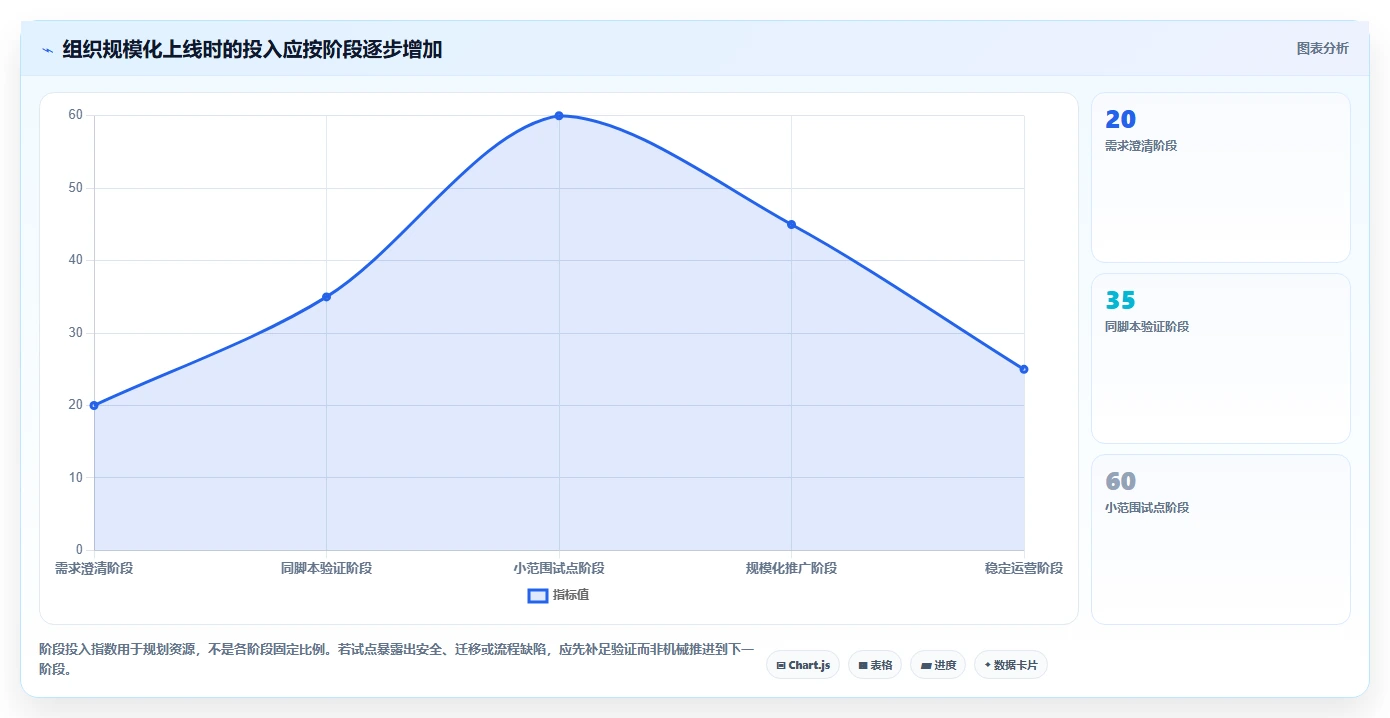Viewport: 1390px width, 718px height.
Task: Click the data point at 同脚本验证阶段 (35)
Action: (326, 297)
